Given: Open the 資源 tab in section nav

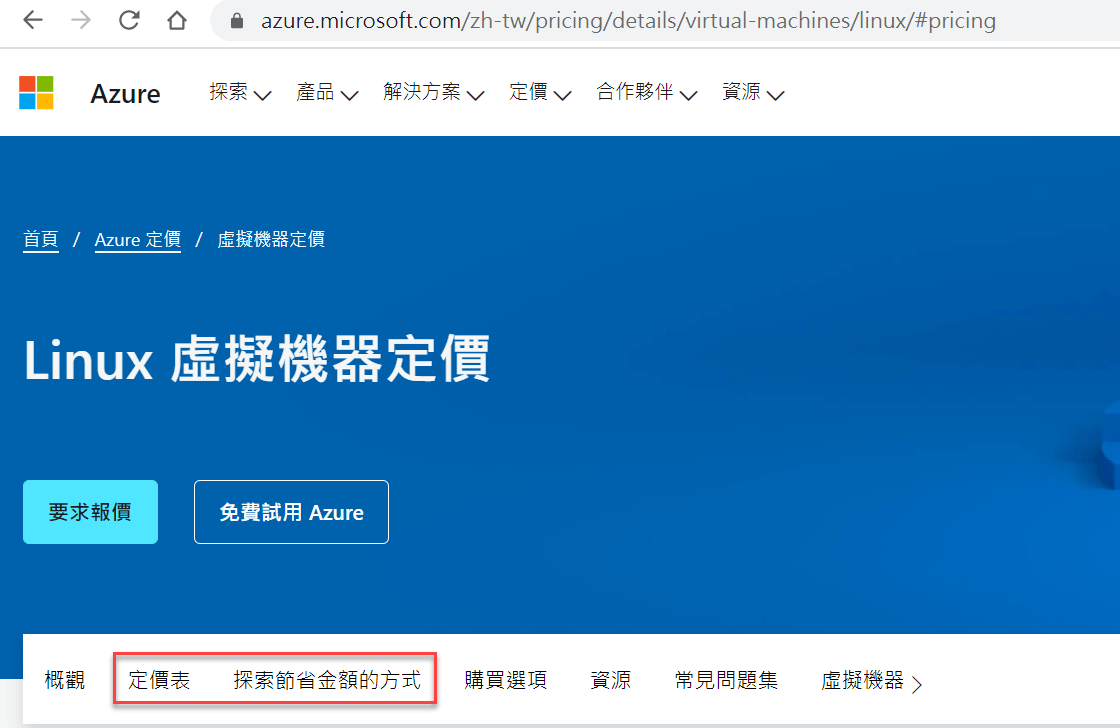Looking at the screenshot, I should 611,679.
